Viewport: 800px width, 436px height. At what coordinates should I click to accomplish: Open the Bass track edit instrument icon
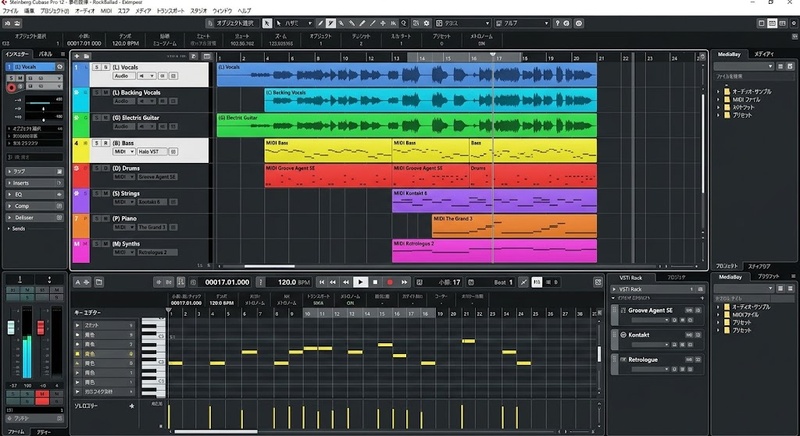click(x=173, y=151)
